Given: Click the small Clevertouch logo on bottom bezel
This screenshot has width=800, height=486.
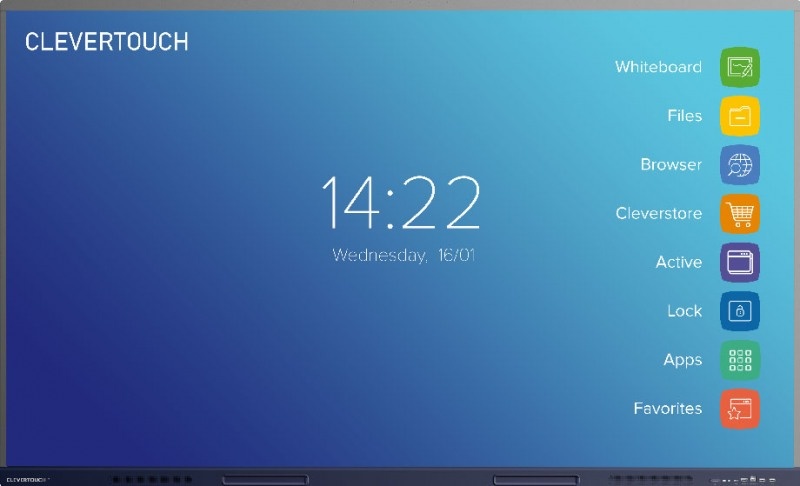Looking at the screenshot, I should click(x=27, y=480).
